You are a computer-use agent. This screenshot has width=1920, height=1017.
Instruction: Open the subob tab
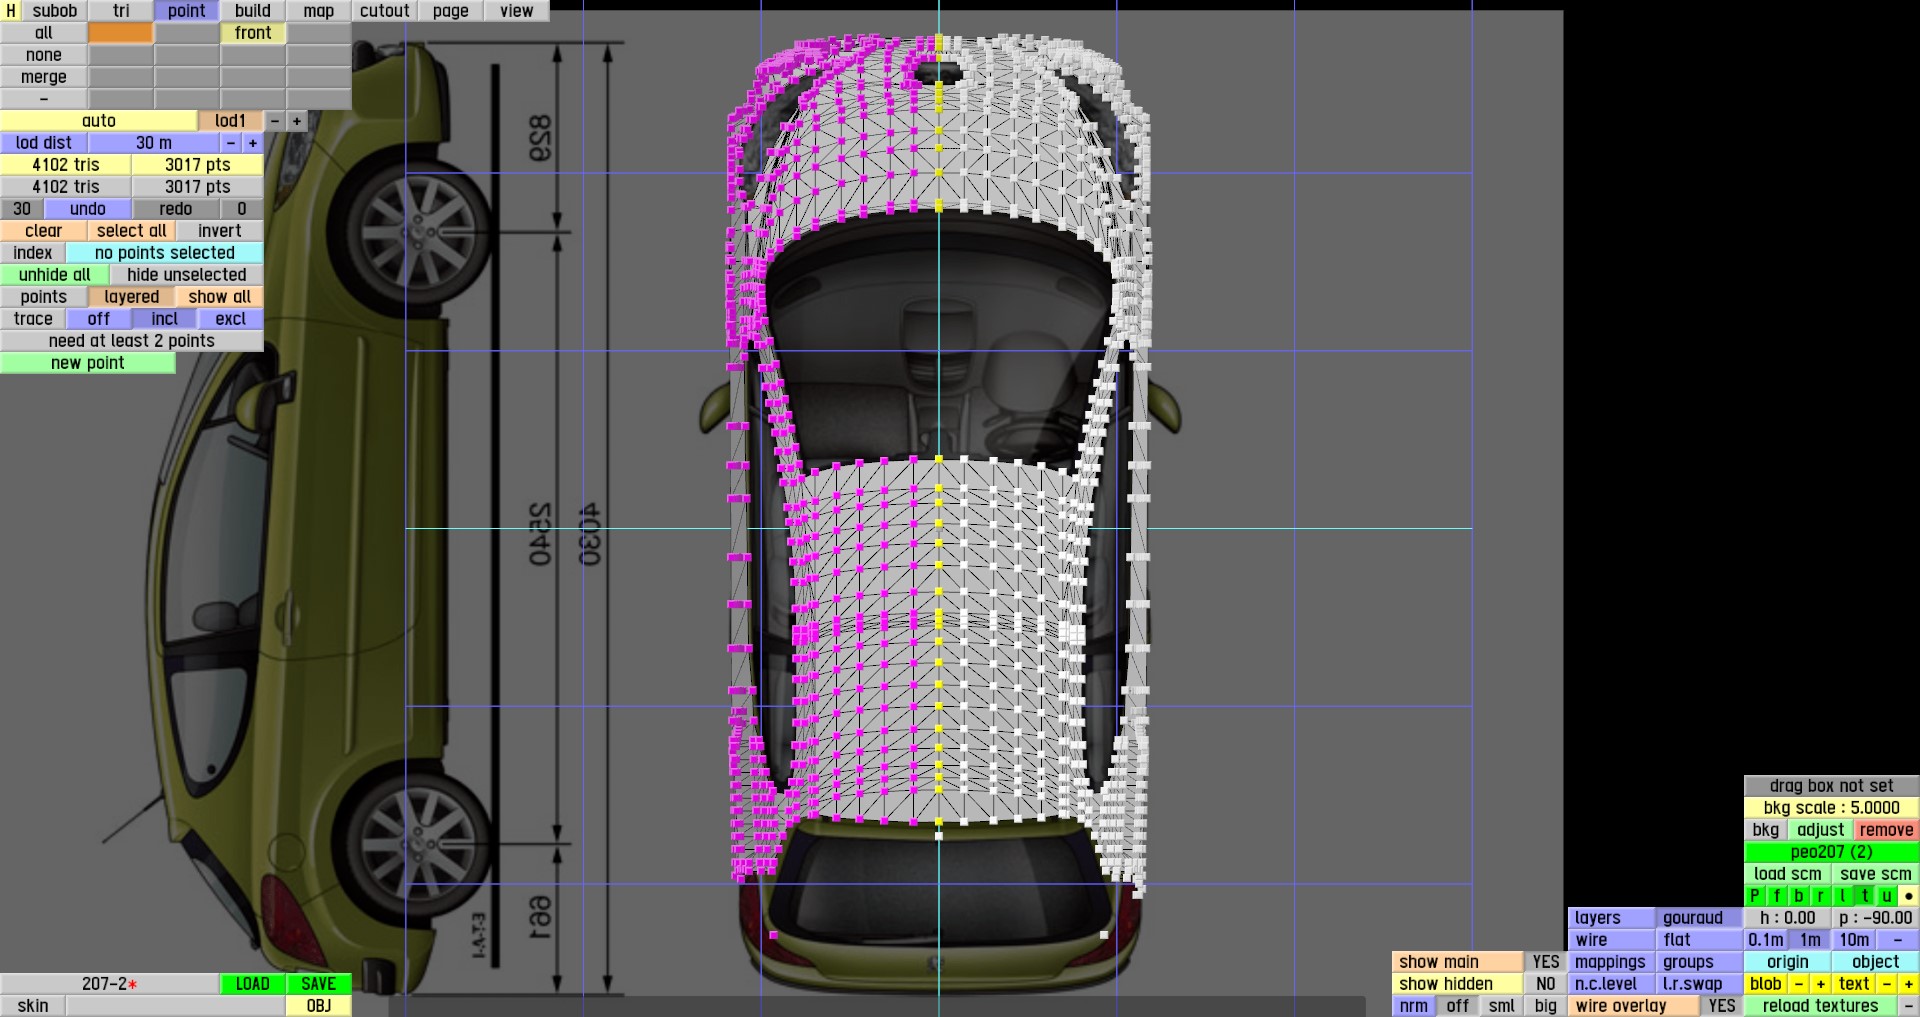(x=55, y=11)
